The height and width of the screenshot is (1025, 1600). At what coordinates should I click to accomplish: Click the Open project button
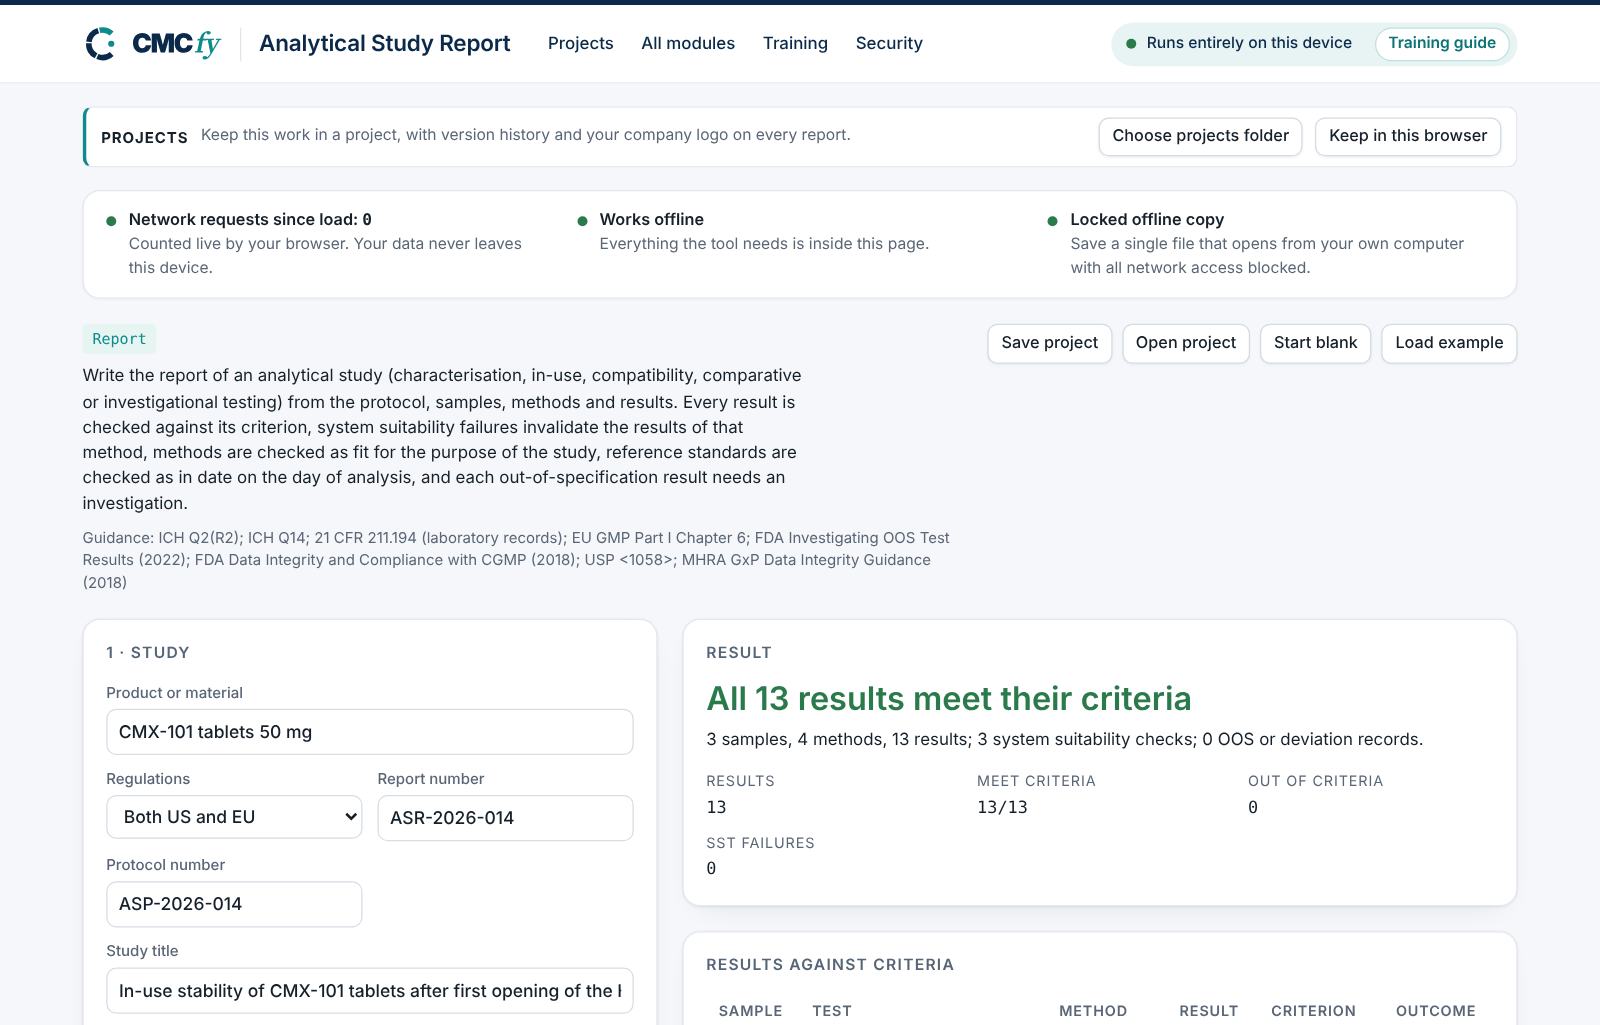click(x=1186, y=343)
